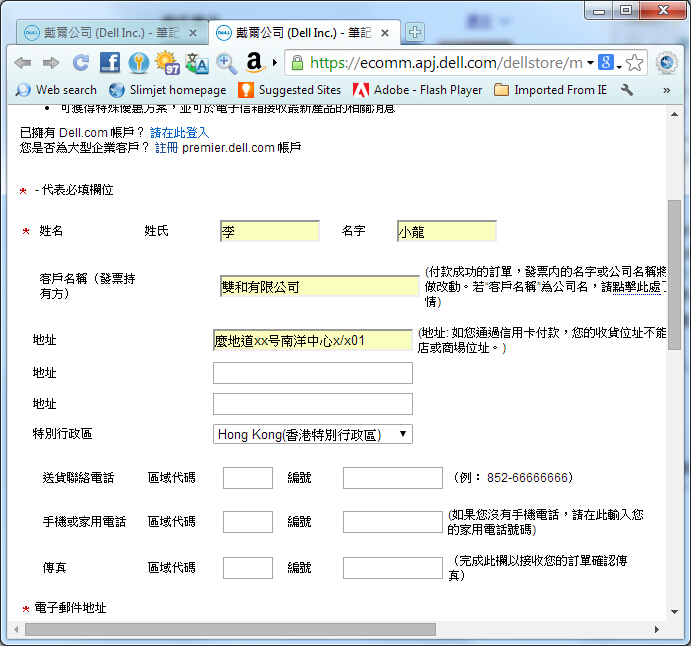Click 手機或家用電話 區域代碼 field
Image resolution: width=691 pixels, height=646 pixels.
248,522
